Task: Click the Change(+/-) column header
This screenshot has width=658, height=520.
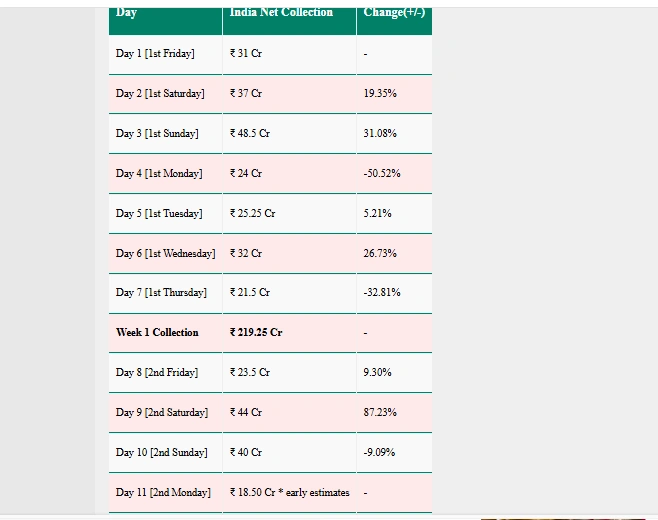Action: click(x=394, y=13)
